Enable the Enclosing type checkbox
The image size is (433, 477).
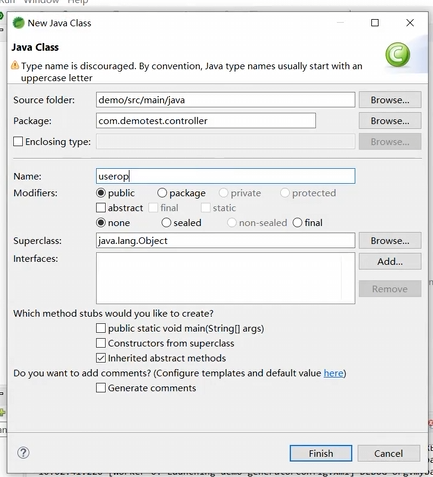click(18, 142)
